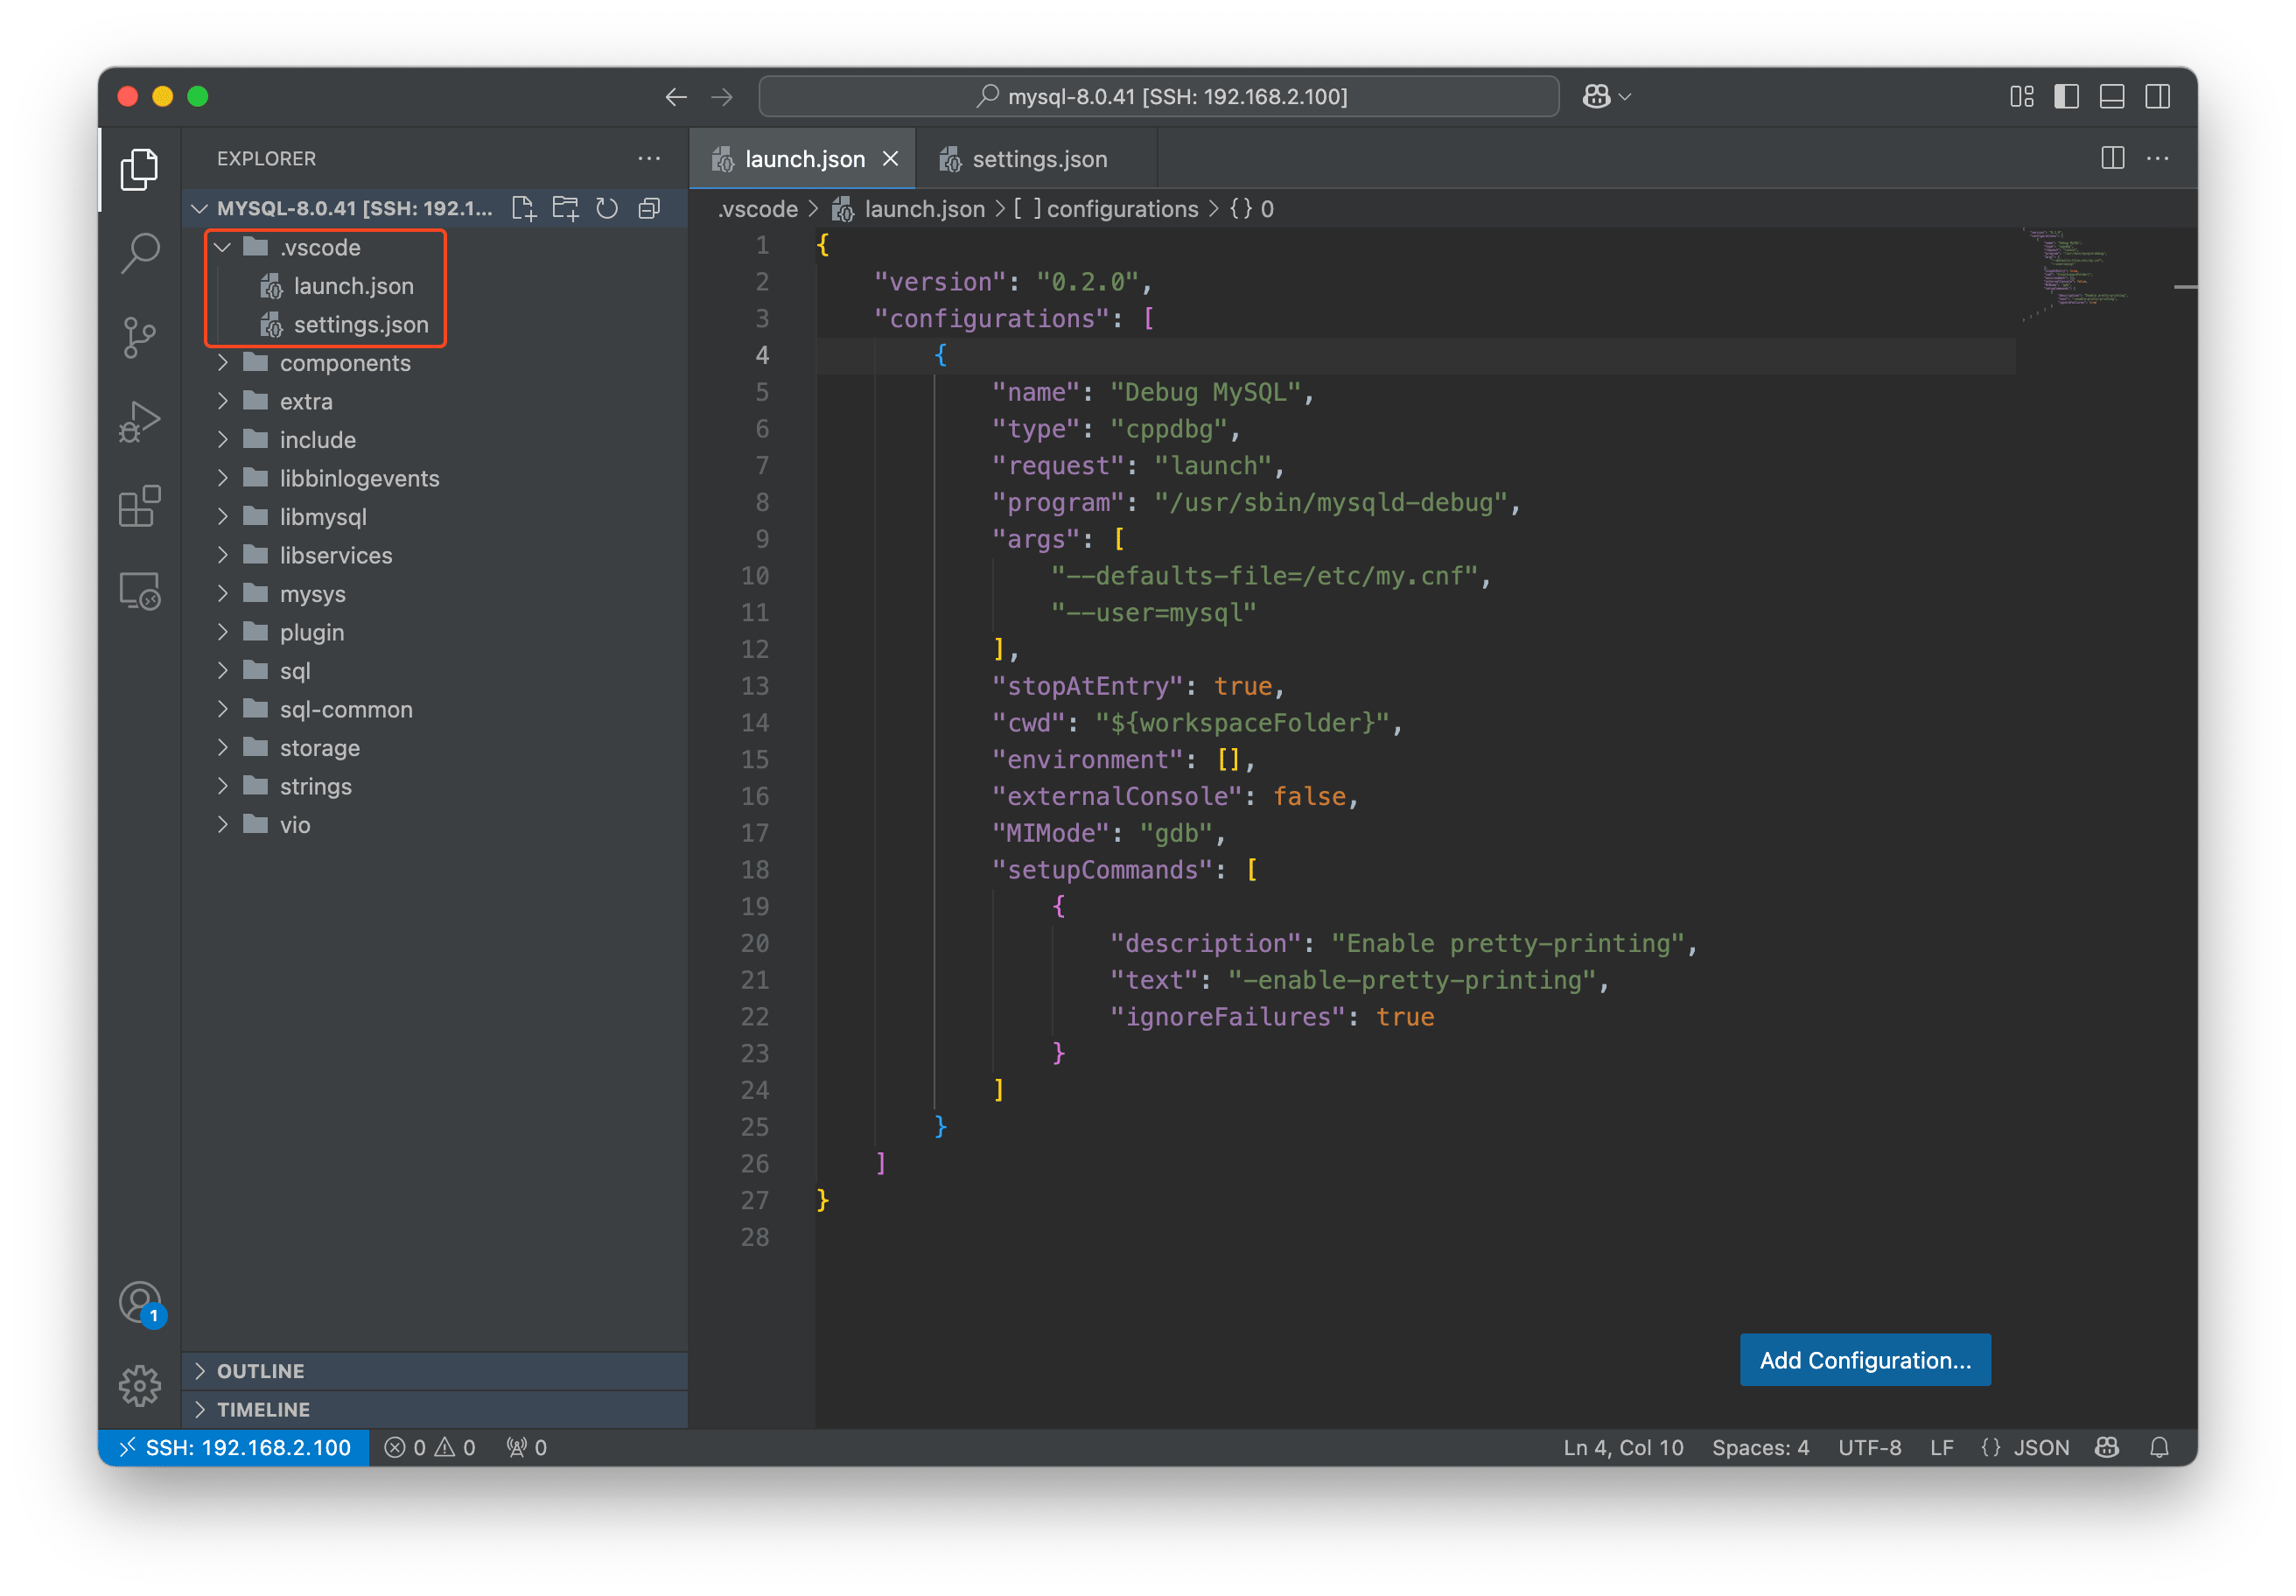Image resolution: width=2296 pixels, height=1596 pixels.
Task: Click the forwarded ports status item
Action: click(x=526, y=1448)
